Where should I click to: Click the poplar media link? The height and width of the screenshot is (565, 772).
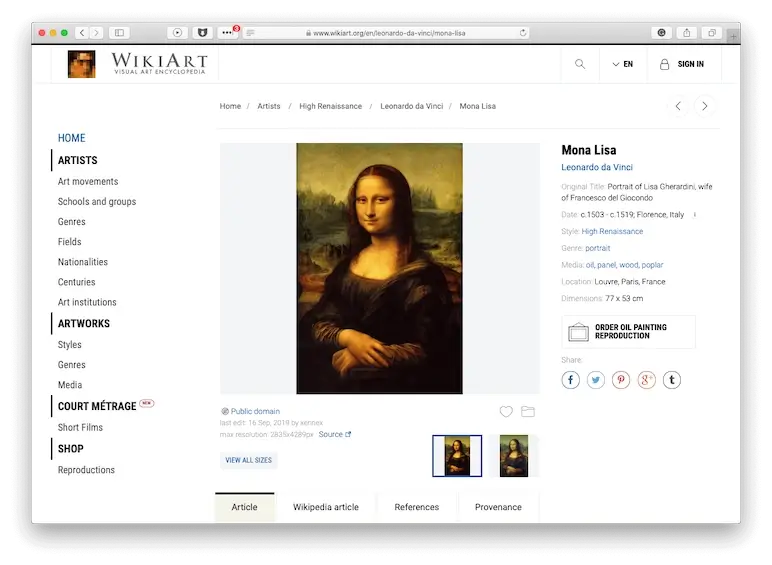(652, 265)
